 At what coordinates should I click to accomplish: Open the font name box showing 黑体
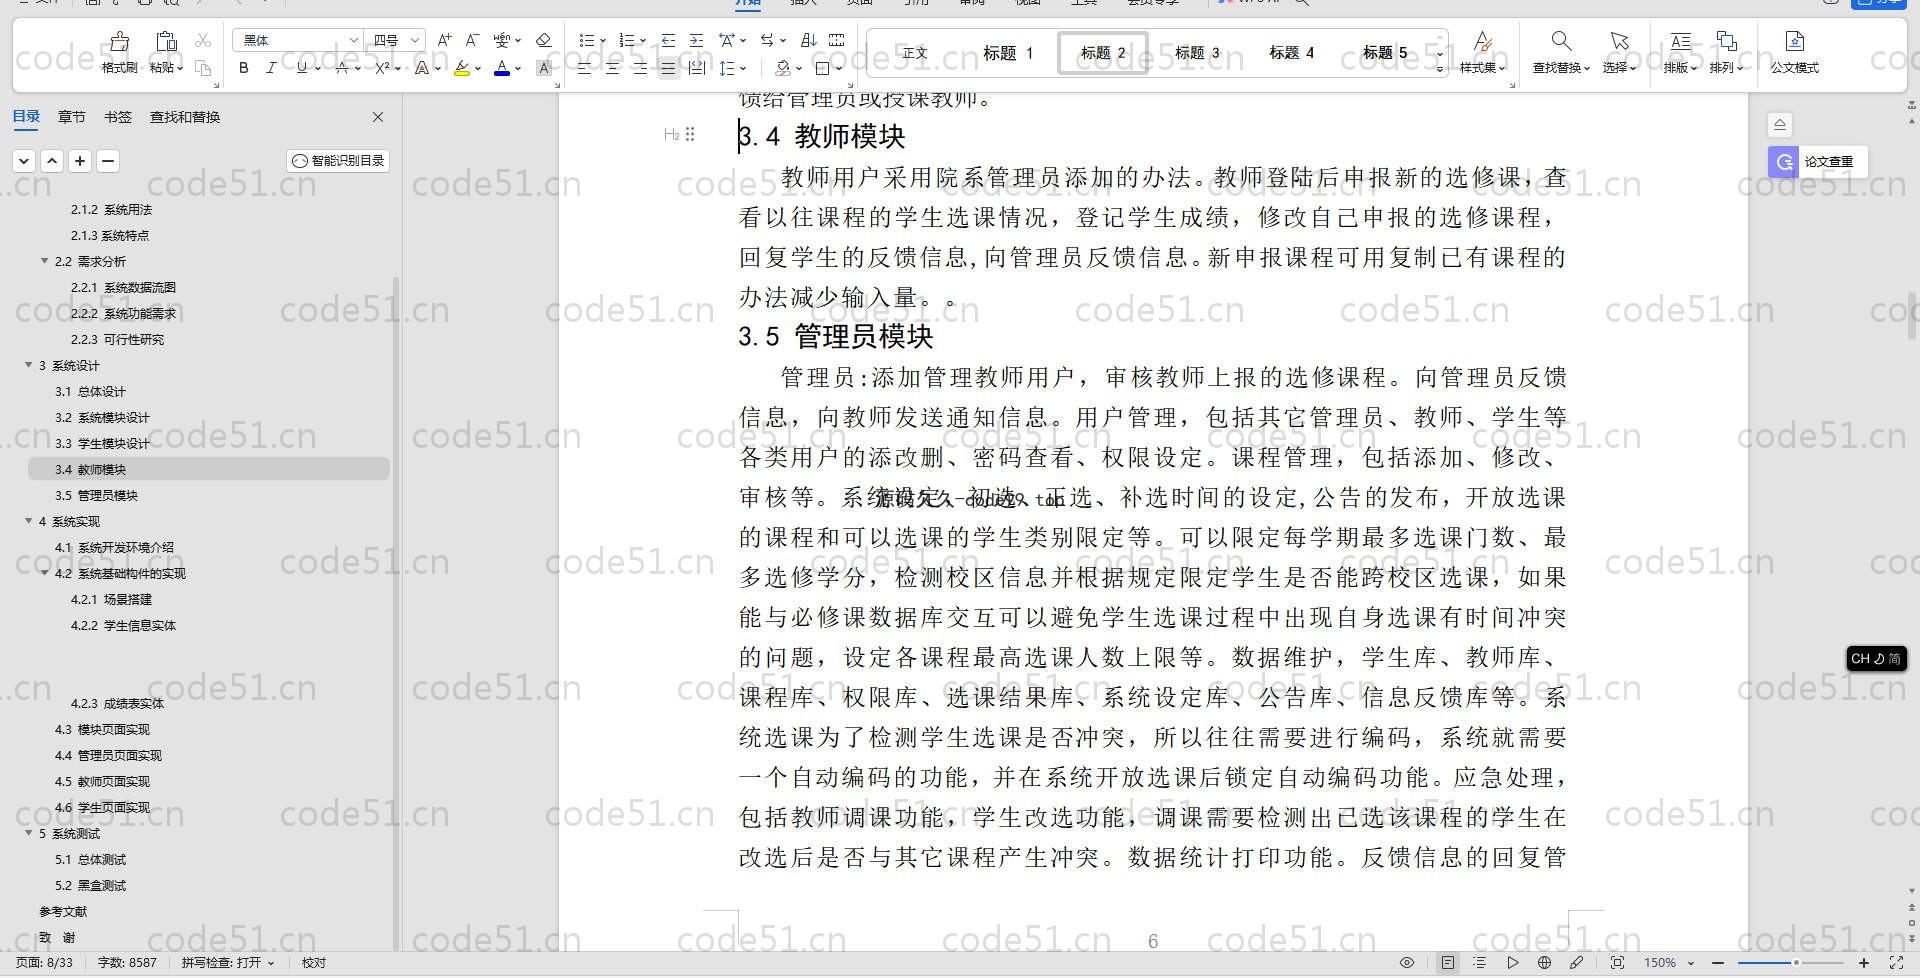pyautogui.click(x=297, y=40)
